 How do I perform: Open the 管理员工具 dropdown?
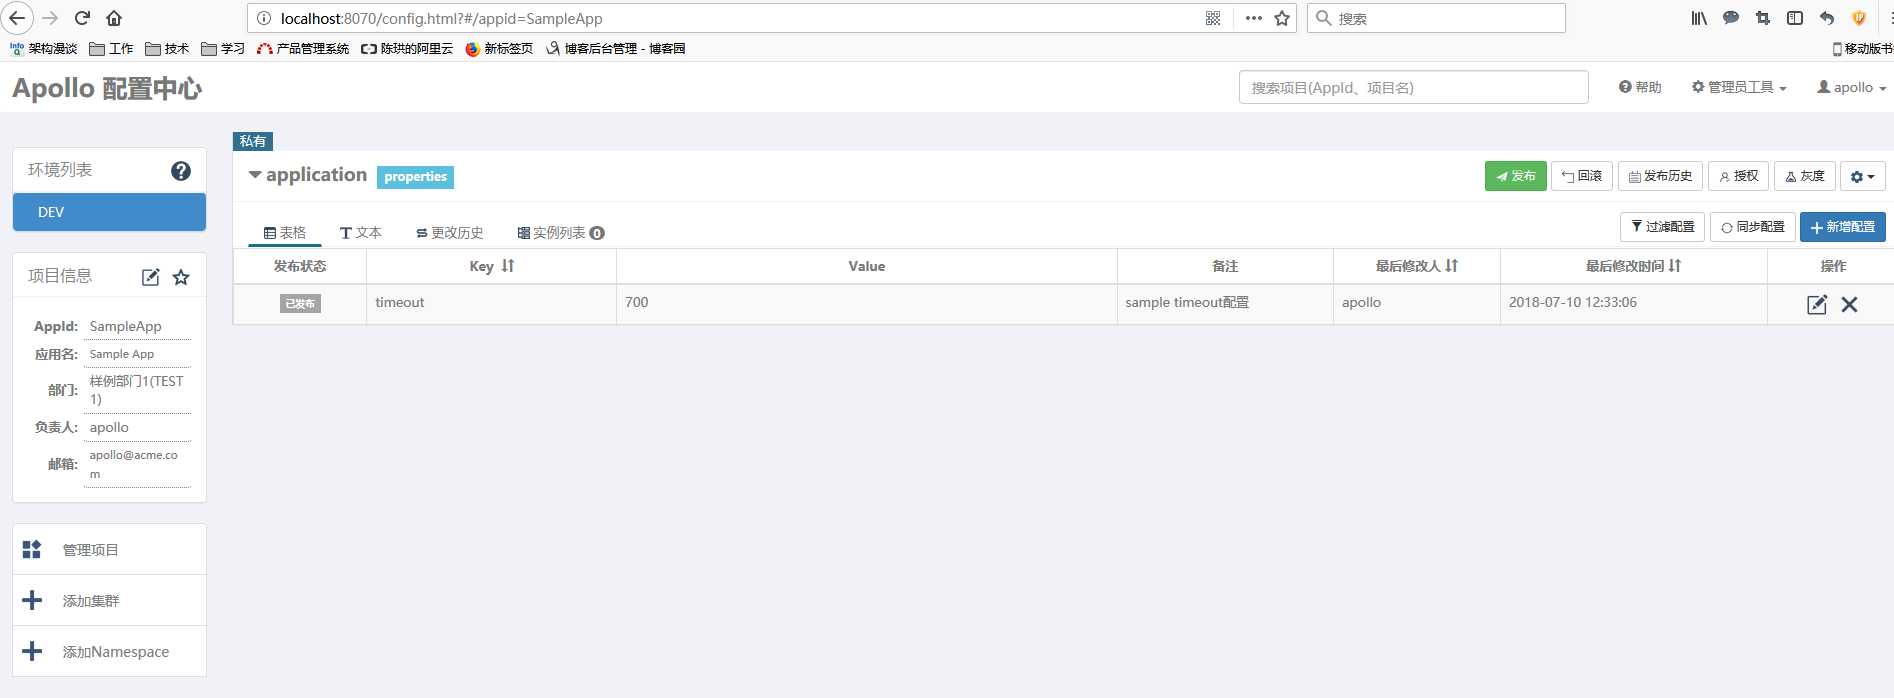(1739, 87)
